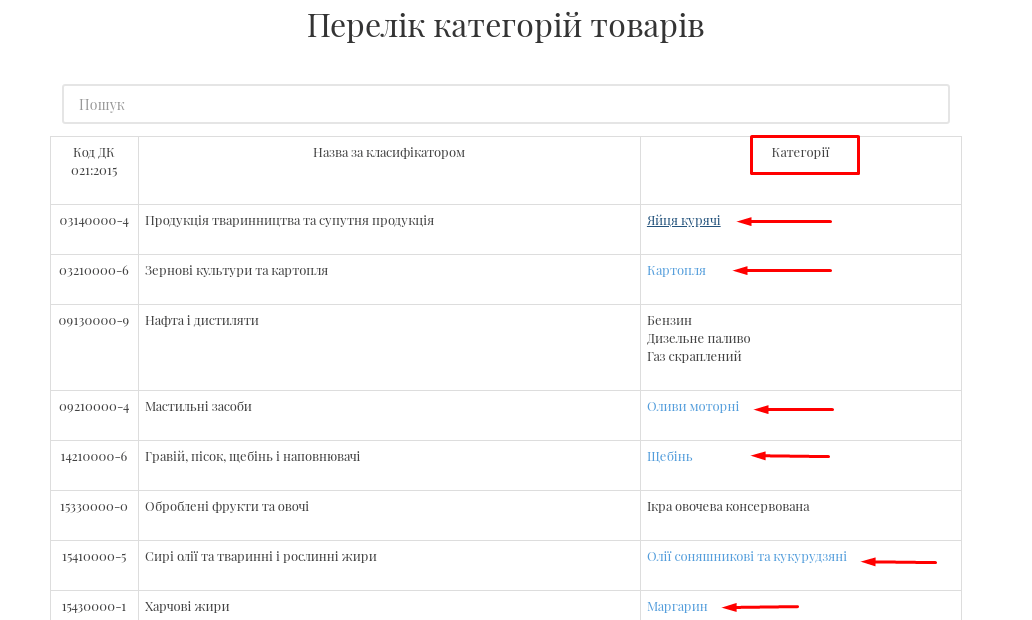The width and height of the screenshot is (1032, 620).
Task: Go to the Маргарин category link
Action: [x=676, y=606]
